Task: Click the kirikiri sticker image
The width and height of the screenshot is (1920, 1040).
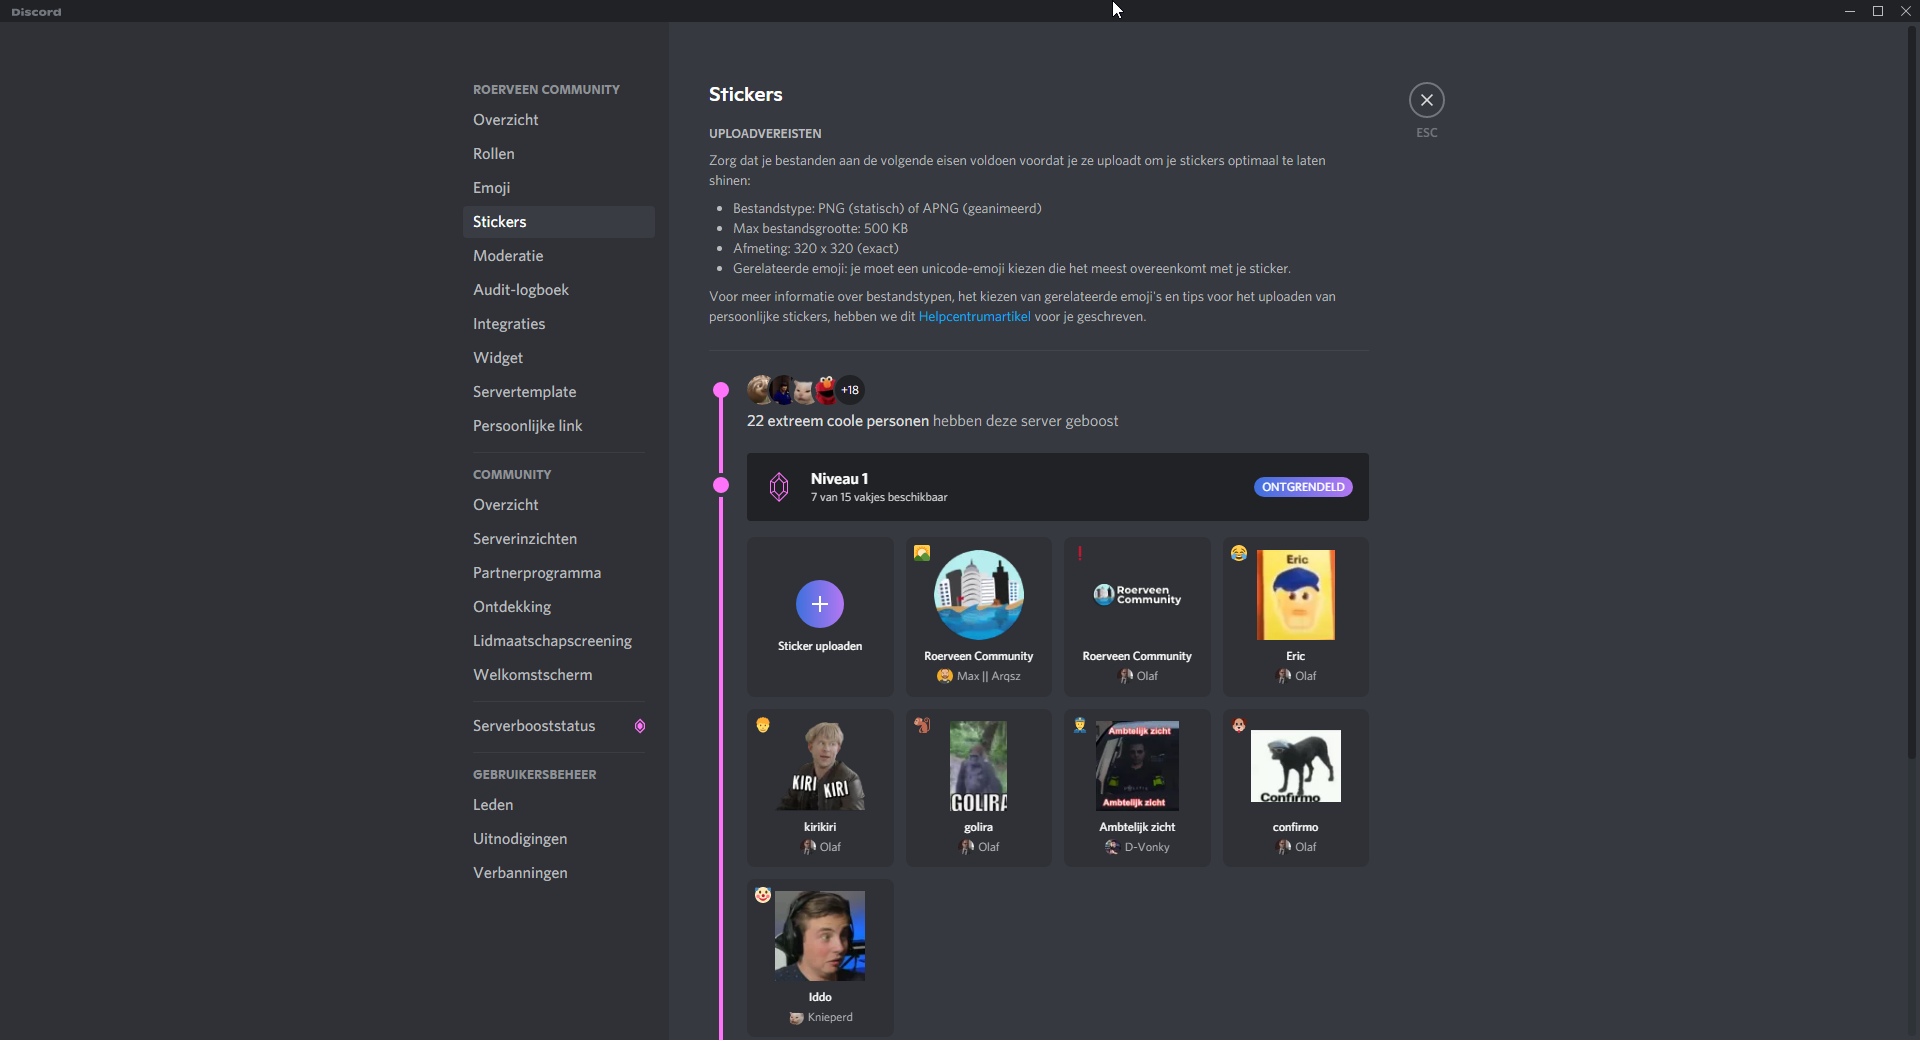Action: tap(820, 766)
